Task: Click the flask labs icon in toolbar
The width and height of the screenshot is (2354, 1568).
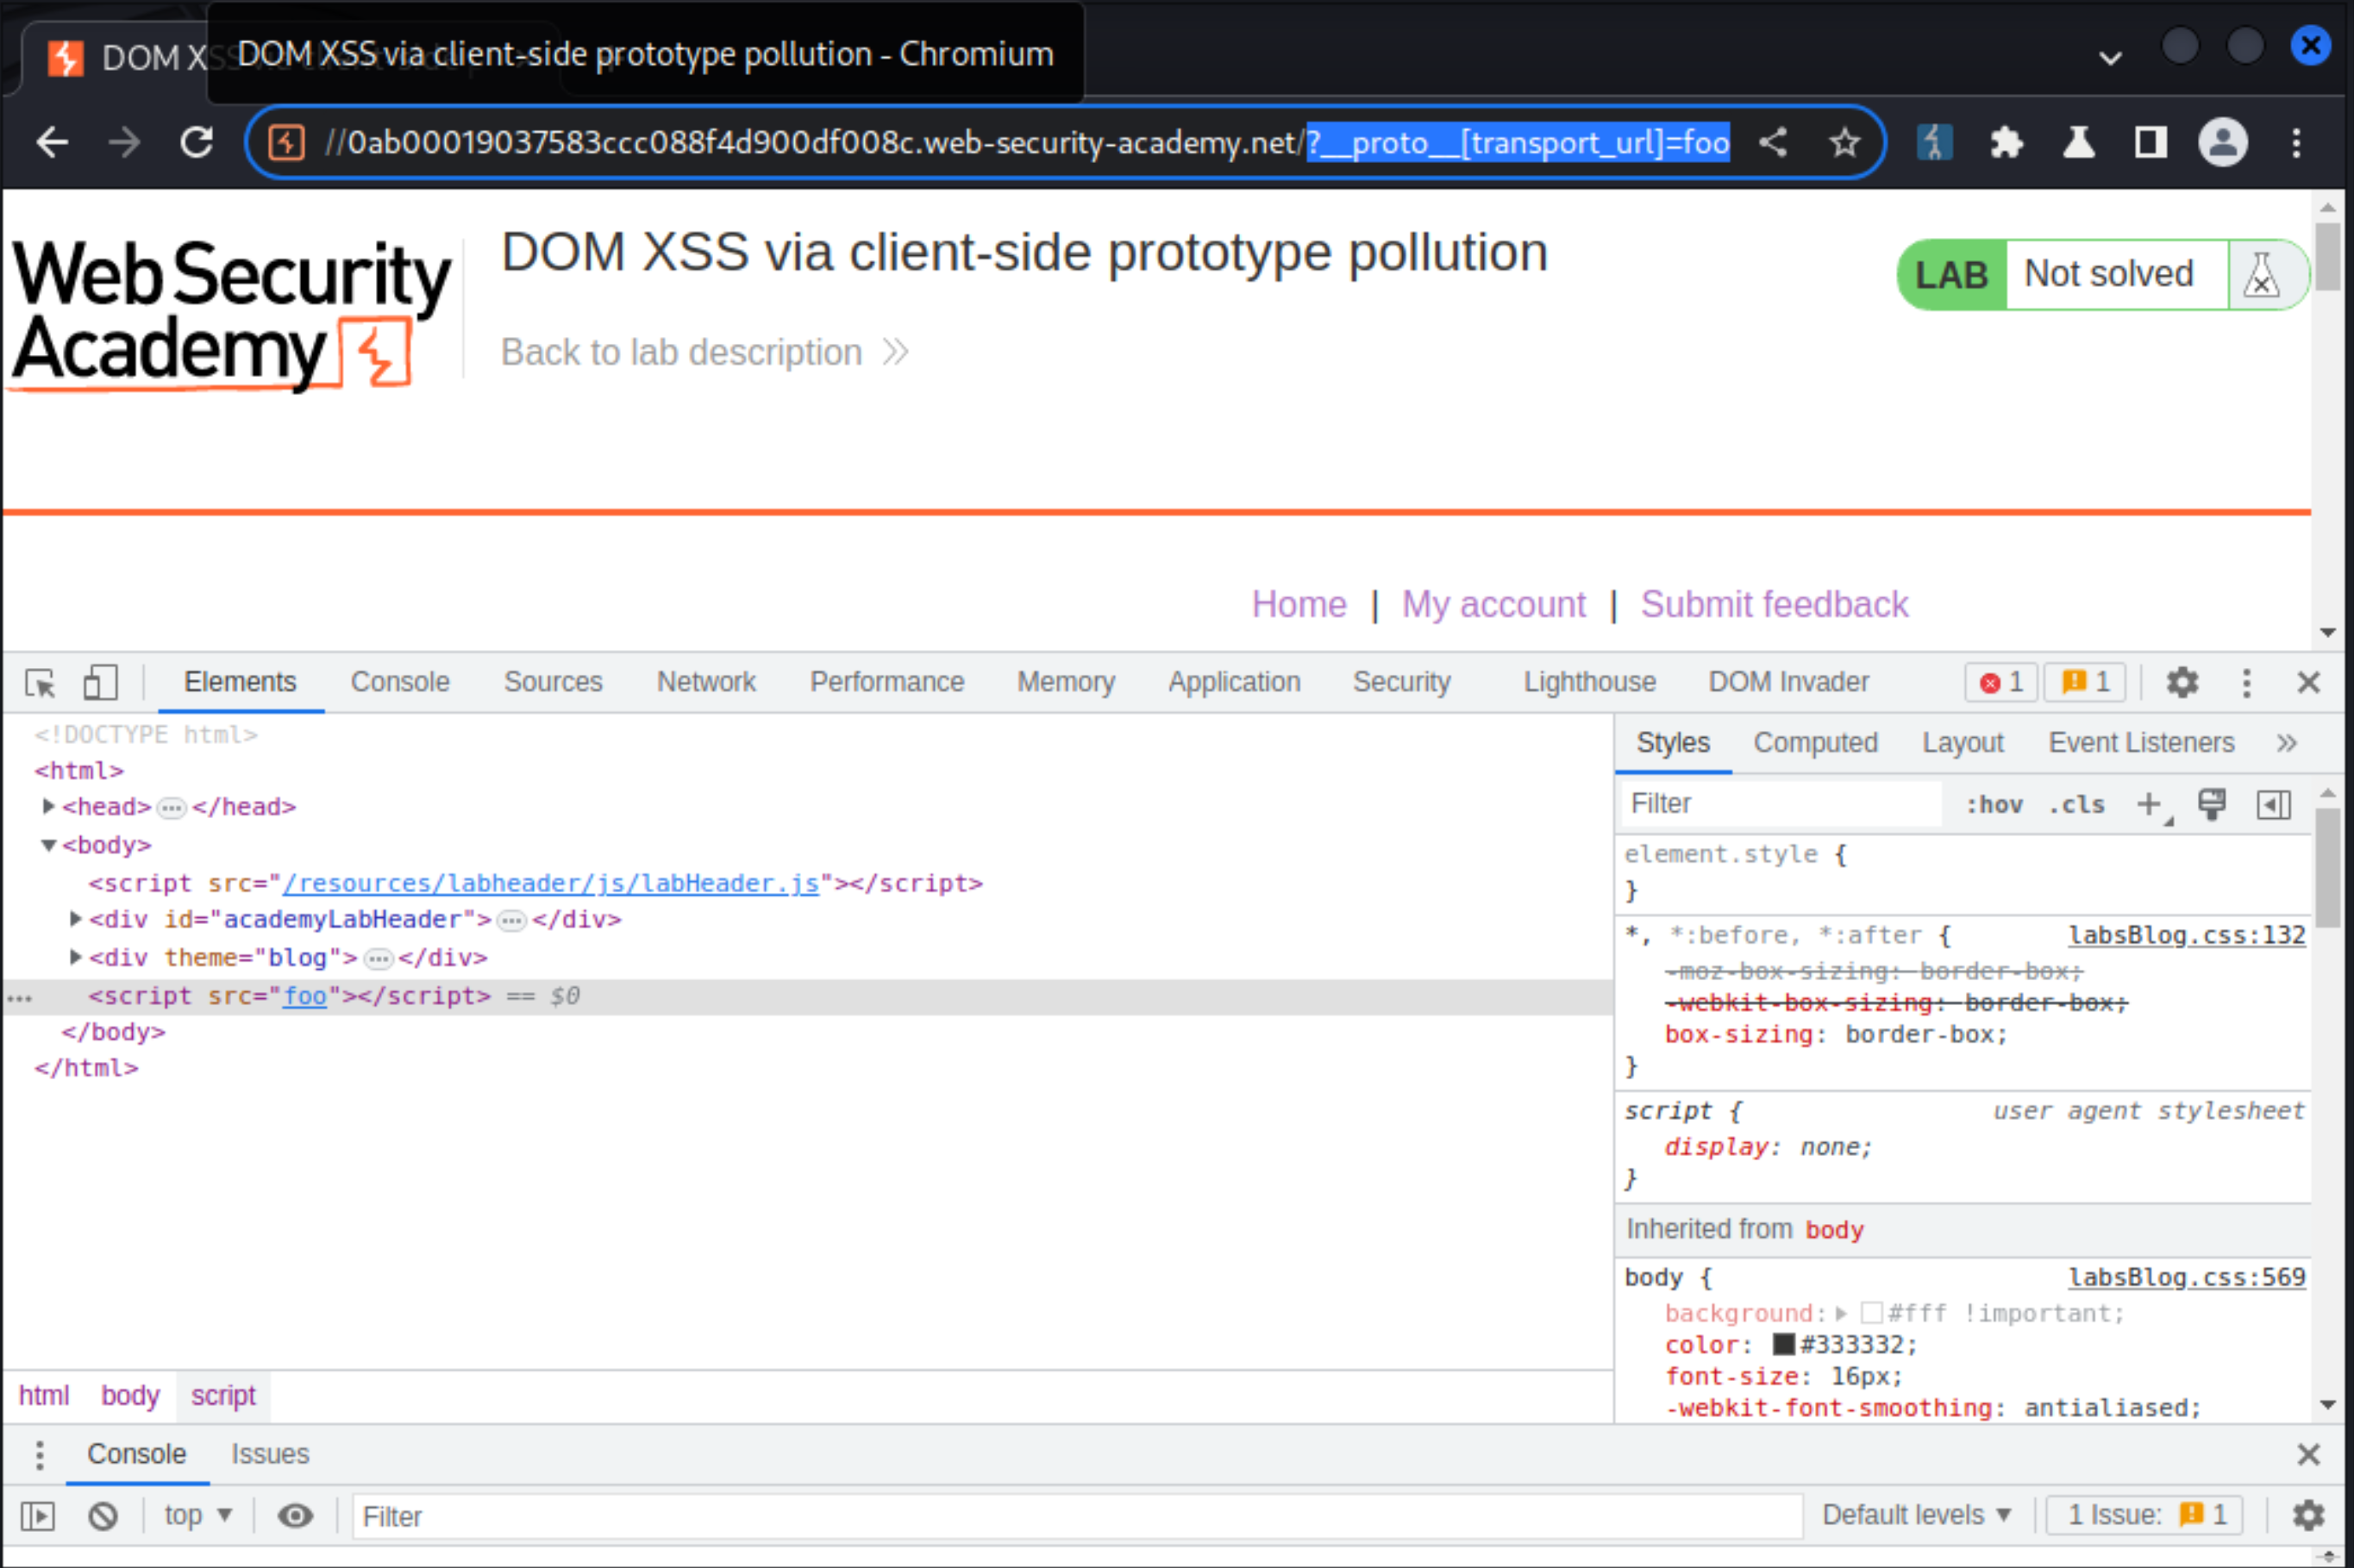Action: coord(2079,142)
